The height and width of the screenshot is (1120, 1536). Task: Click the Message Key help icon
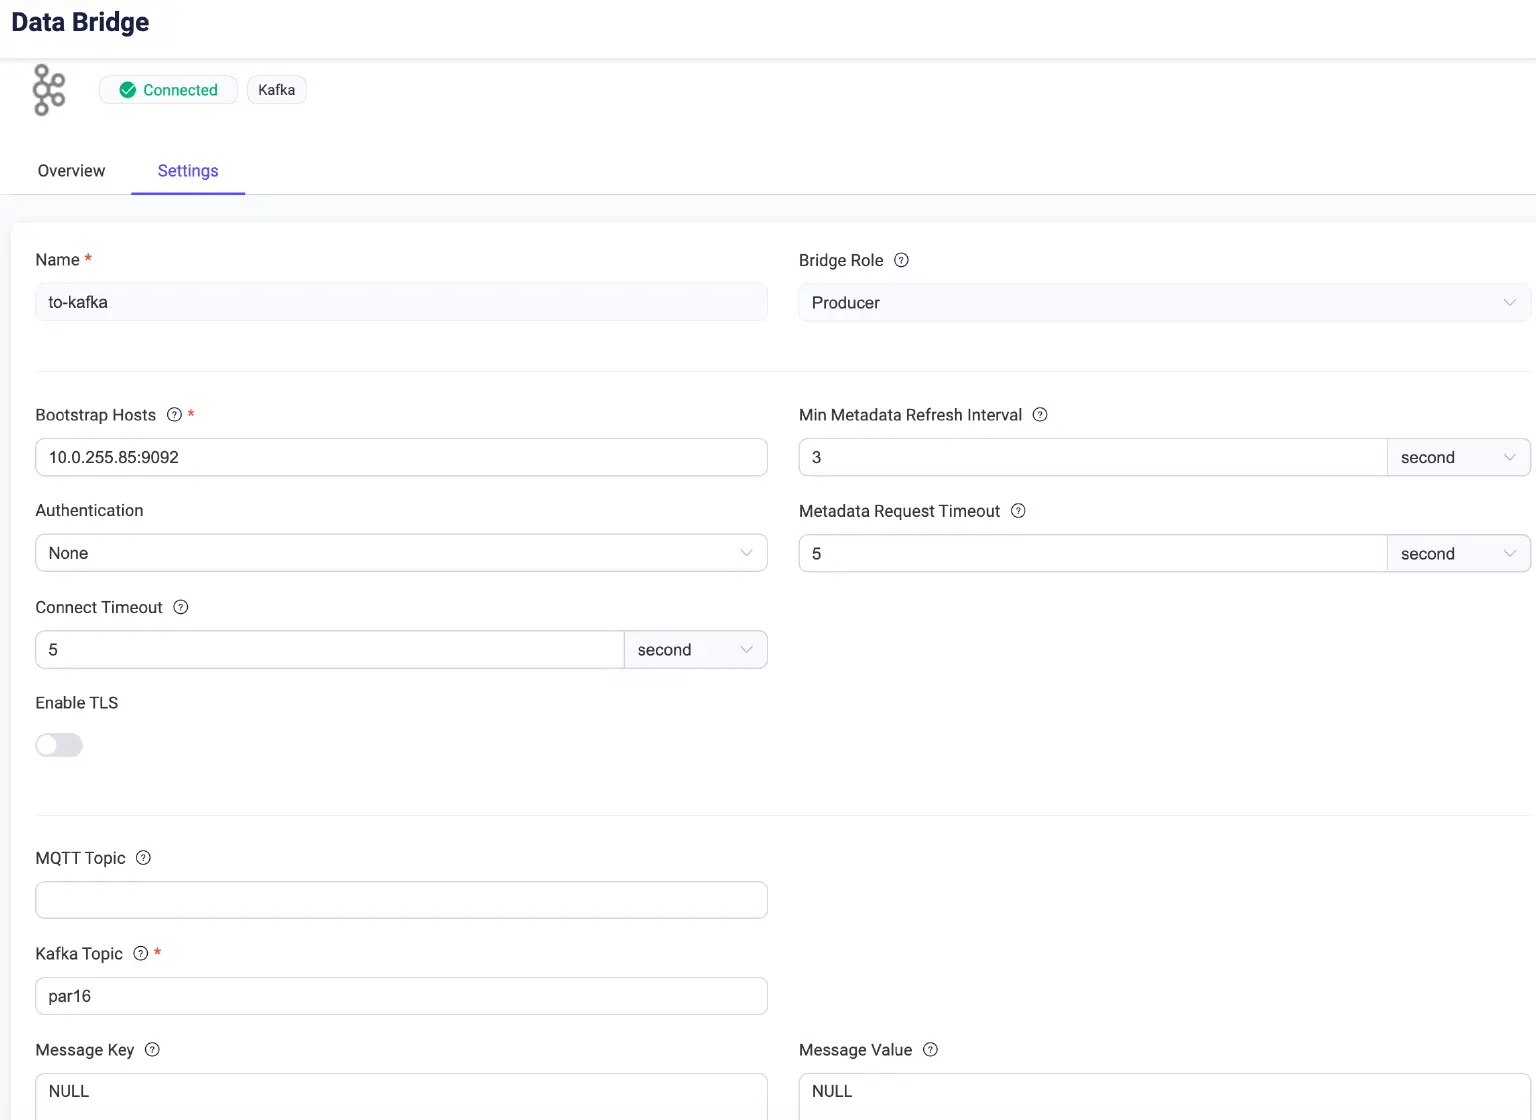152,1050
